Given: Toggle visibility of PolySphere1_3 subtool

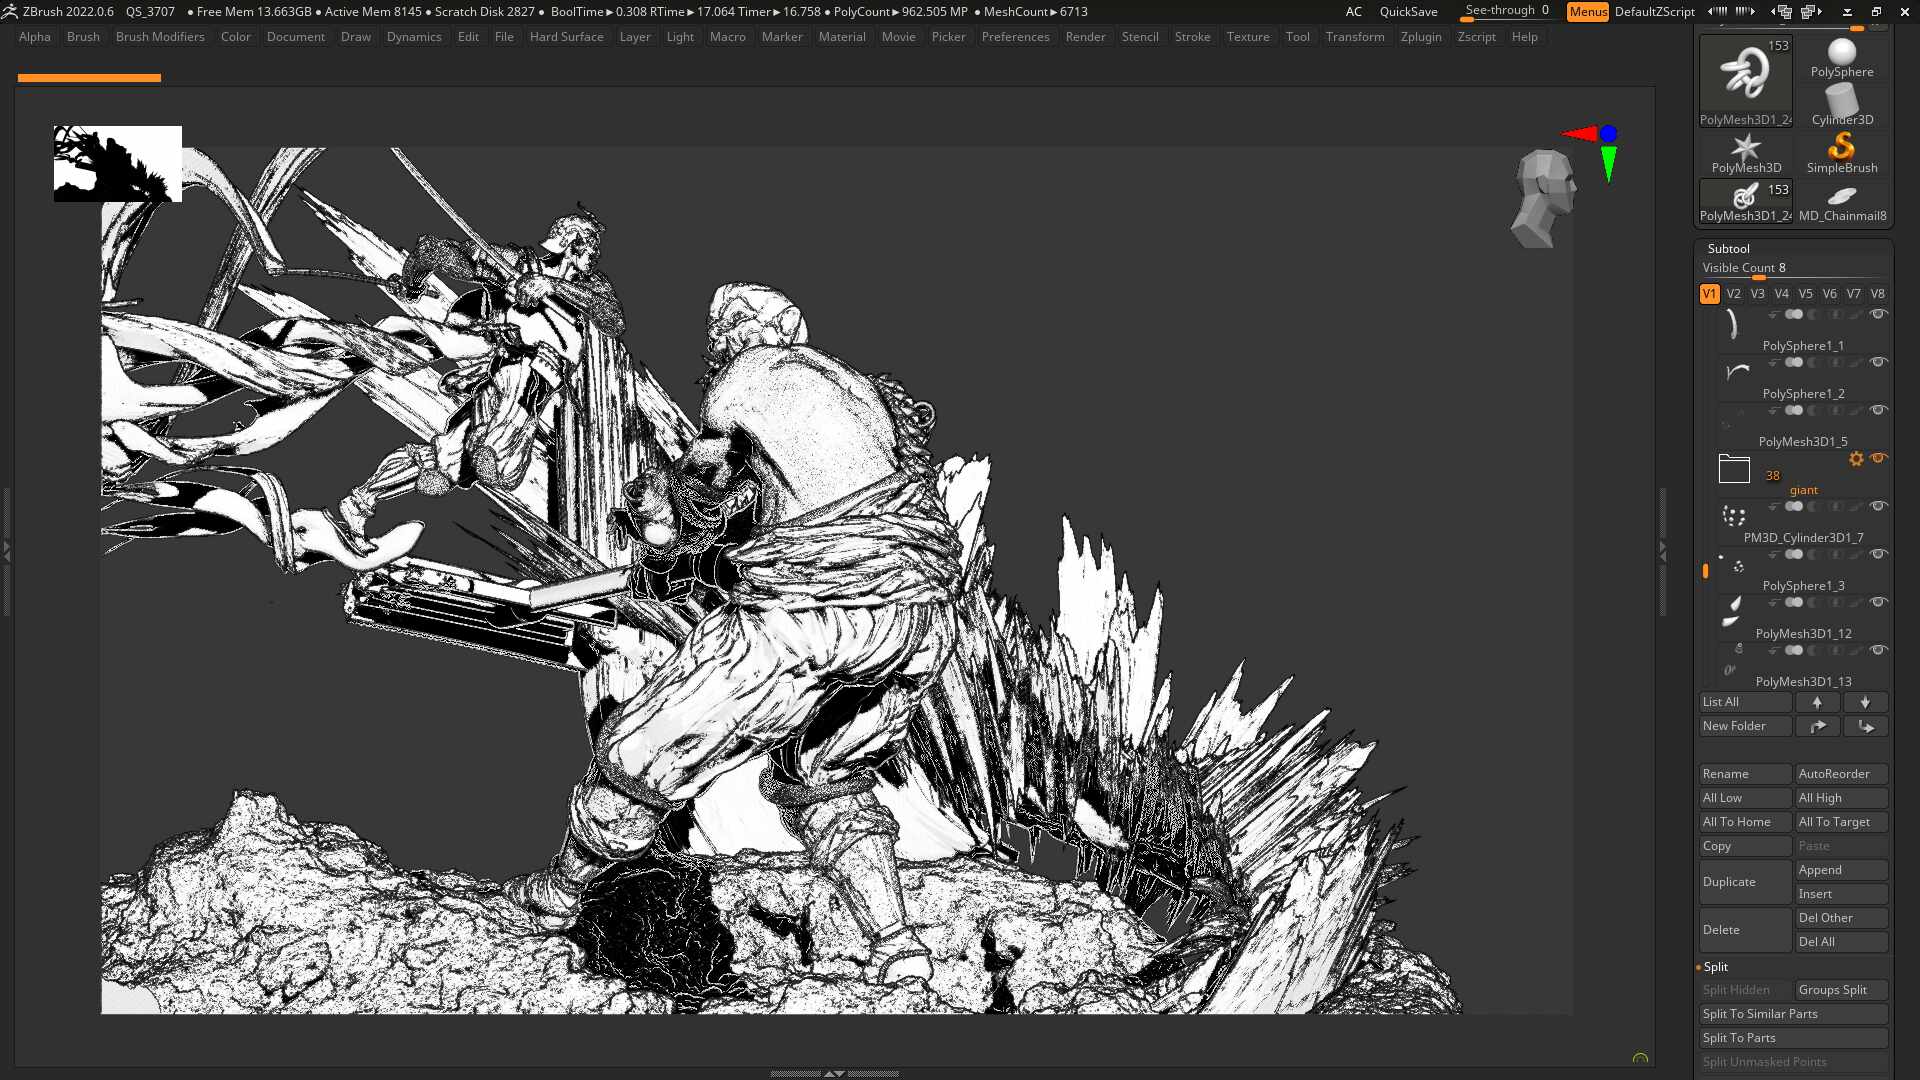Looking at the screenshot, I should (1878, 554).
